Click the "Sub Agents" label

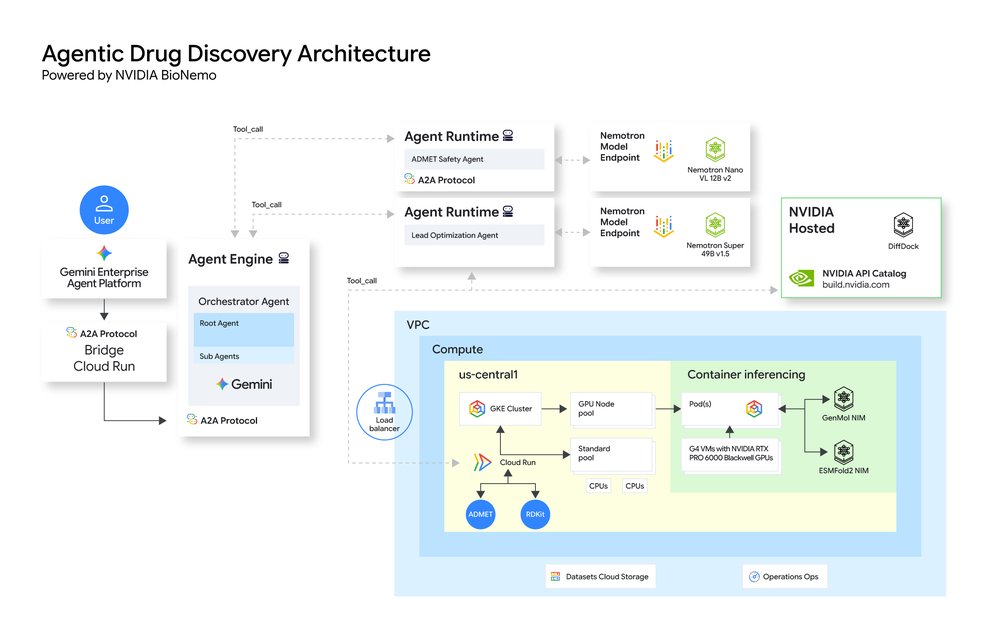219,356
